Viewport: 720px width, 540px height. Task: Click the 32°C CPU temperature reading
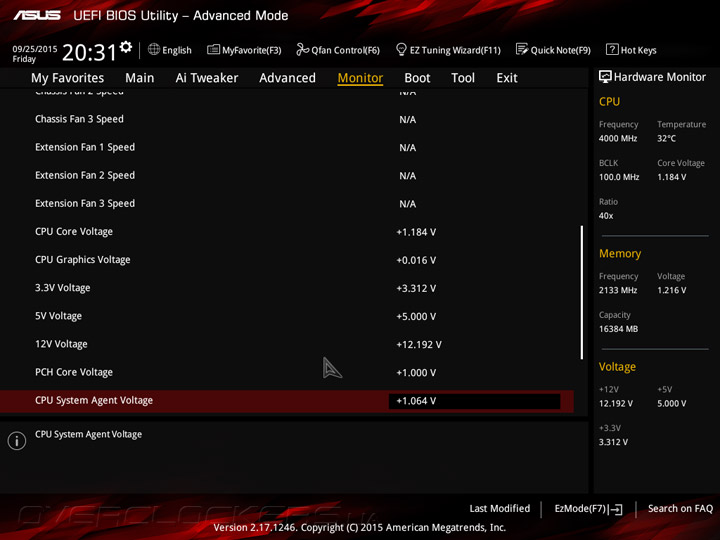666,138
